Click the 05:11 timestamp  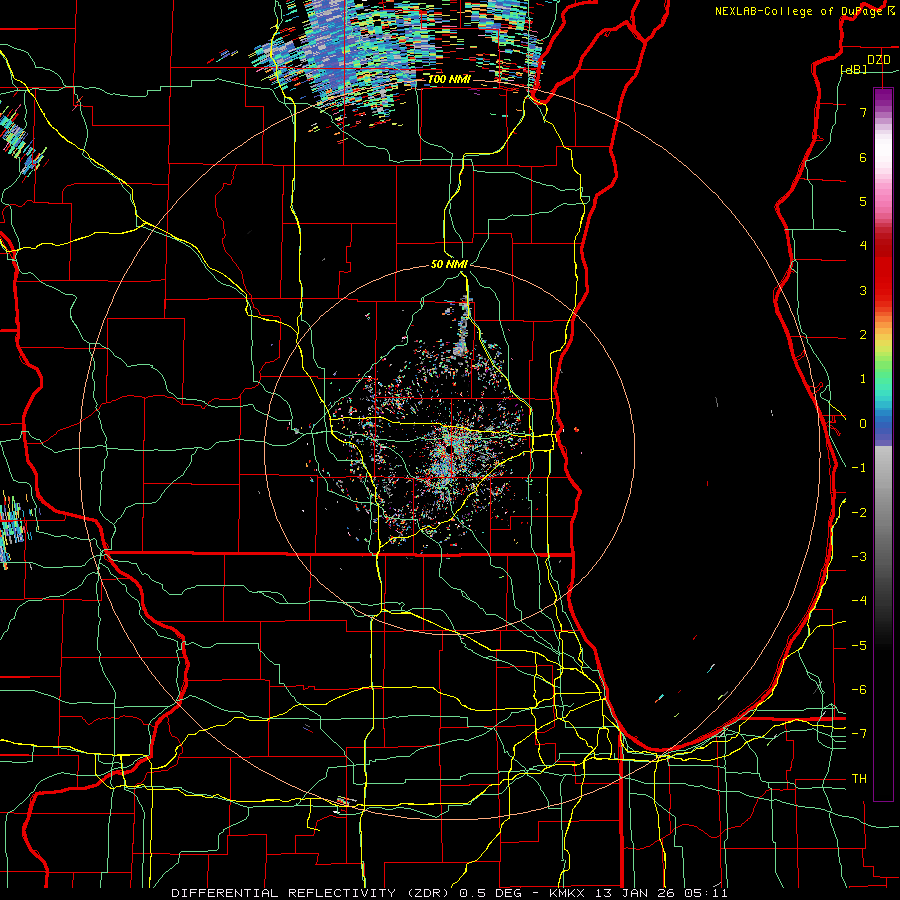[x=705, y=893]
